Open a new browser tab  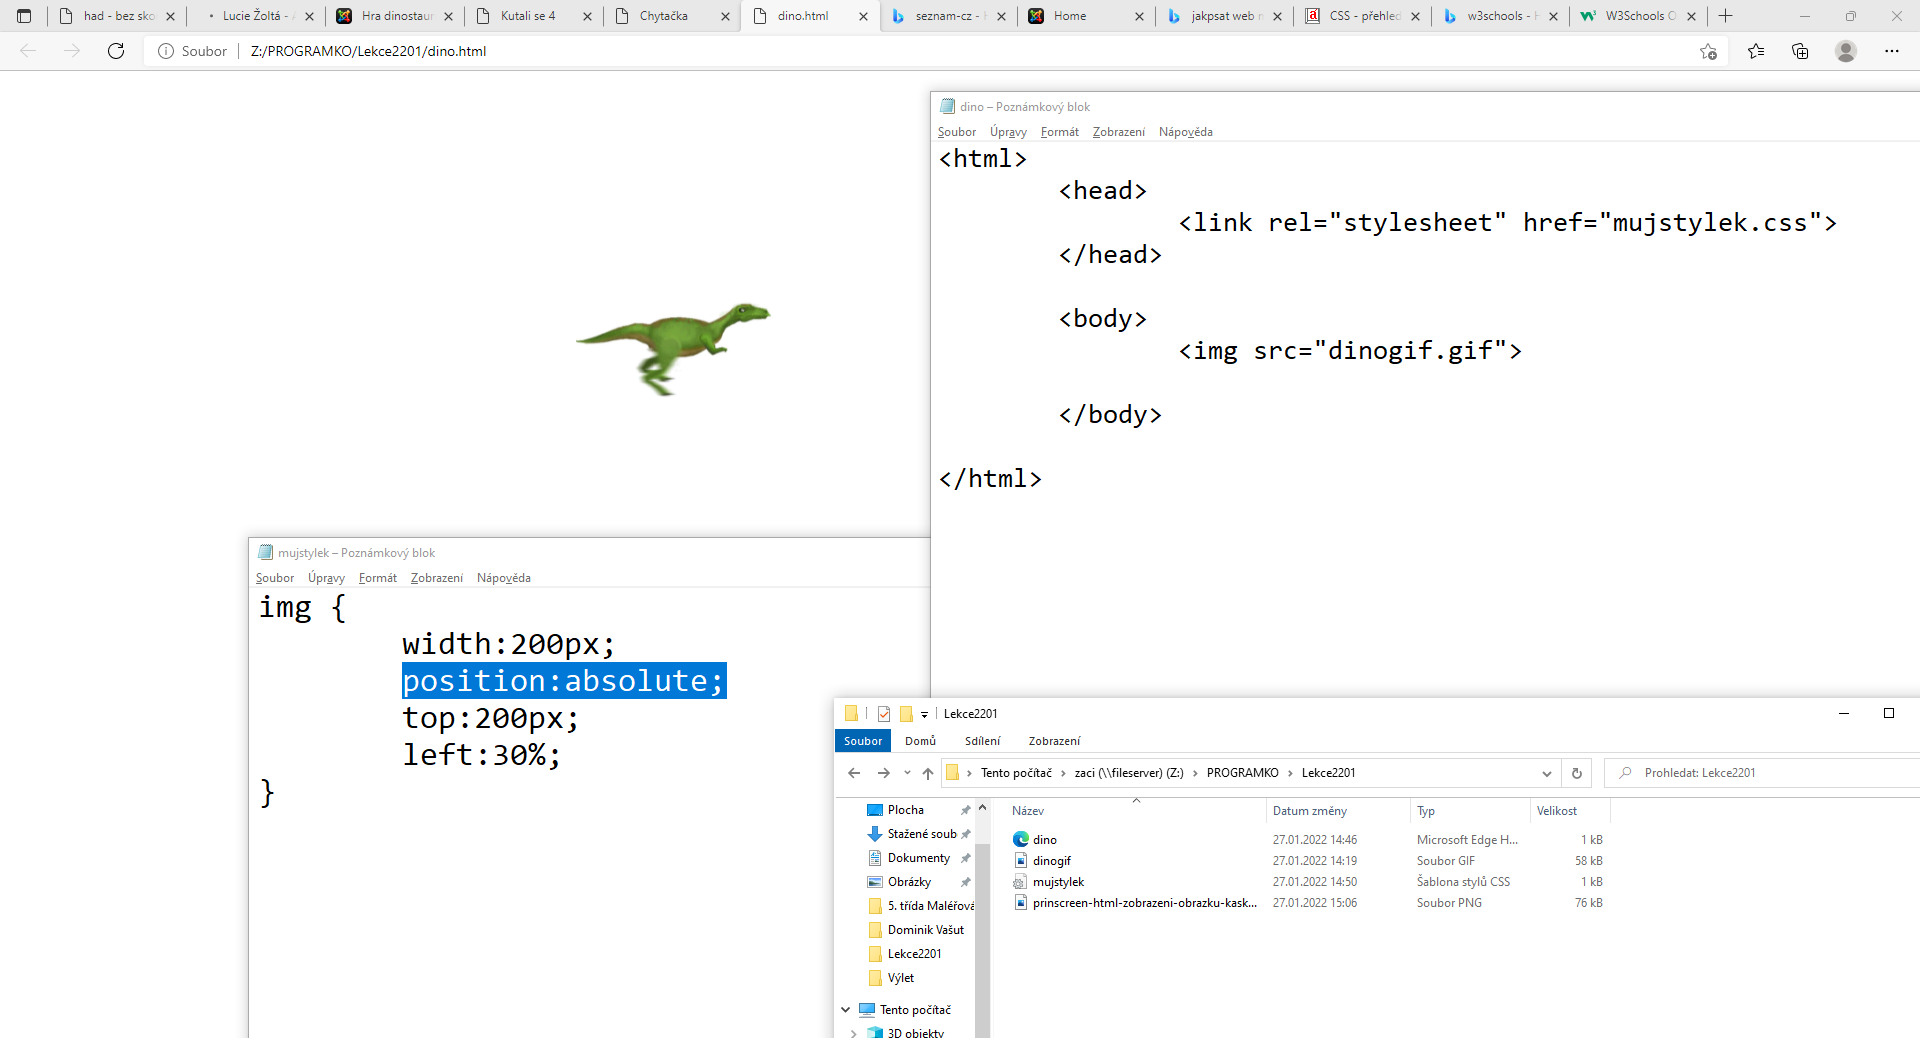tap(1725, 16)
